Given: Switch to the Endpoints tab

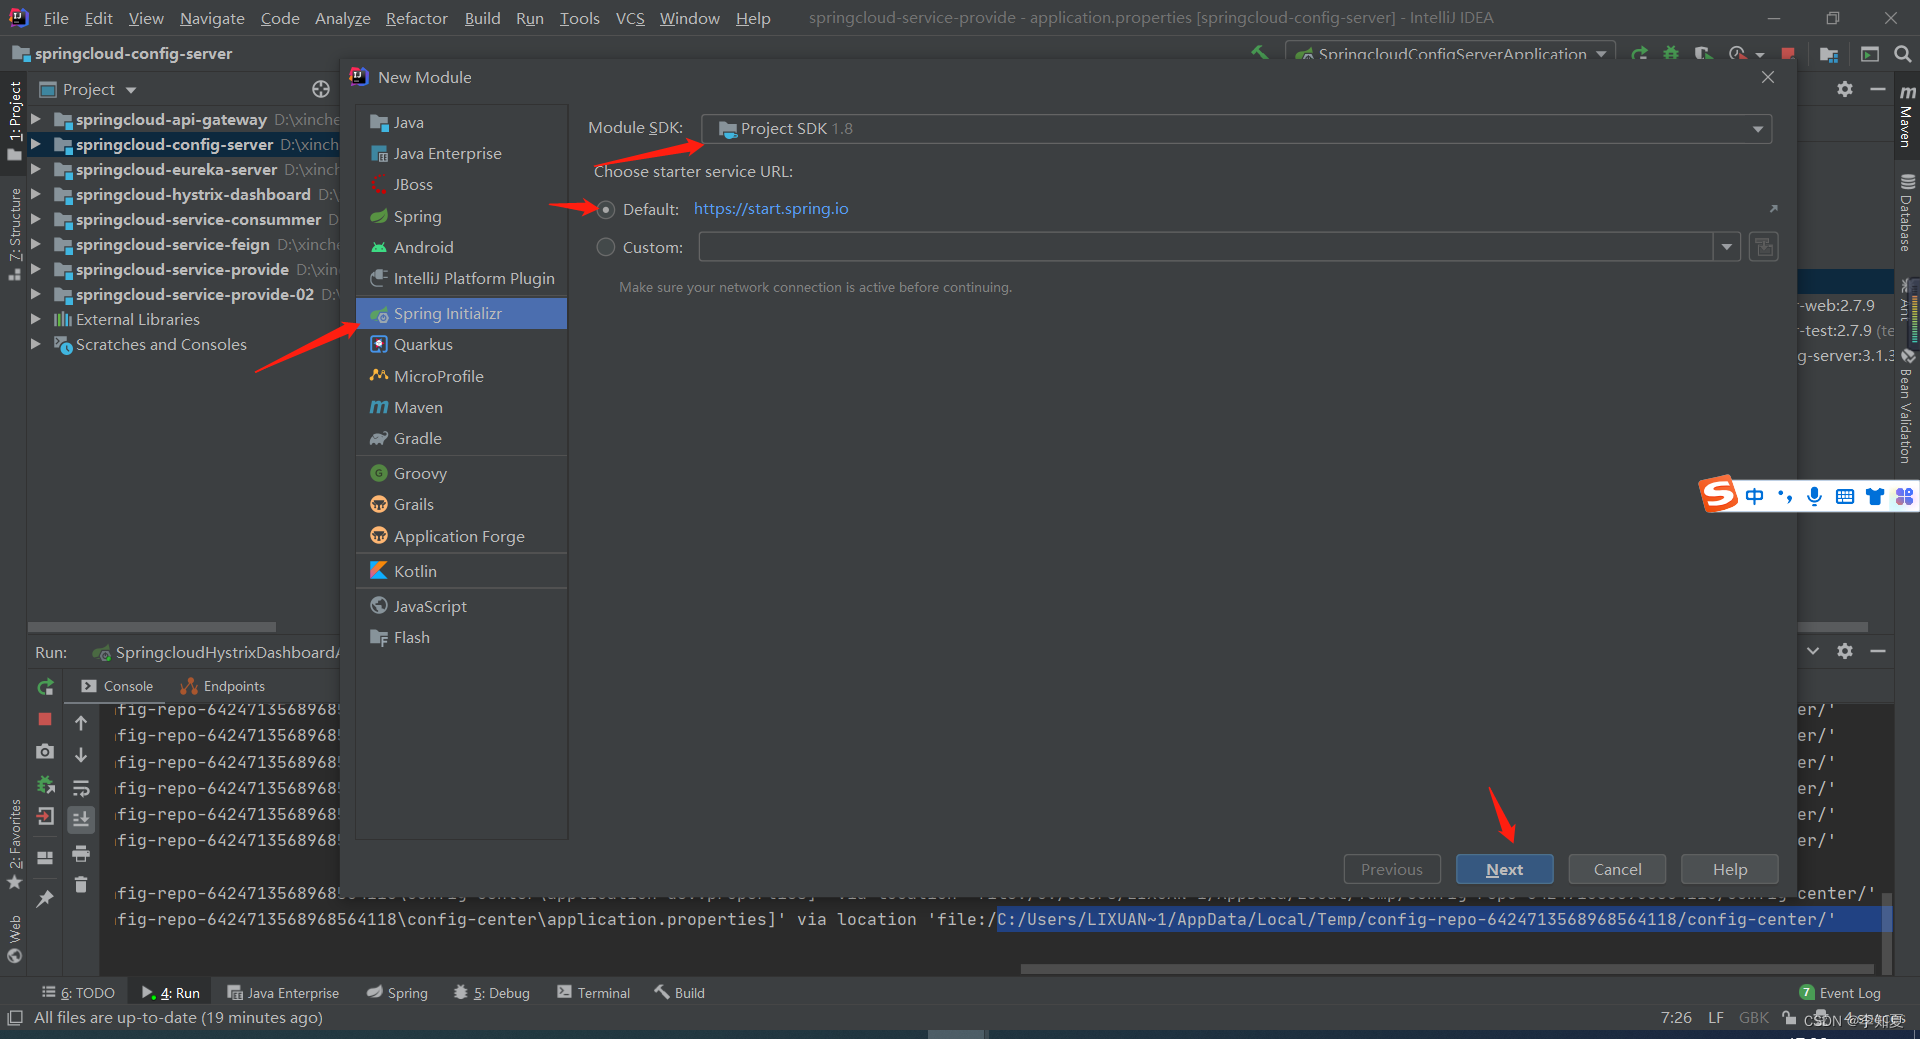Looking at the screenshot, I should [222, 686].
